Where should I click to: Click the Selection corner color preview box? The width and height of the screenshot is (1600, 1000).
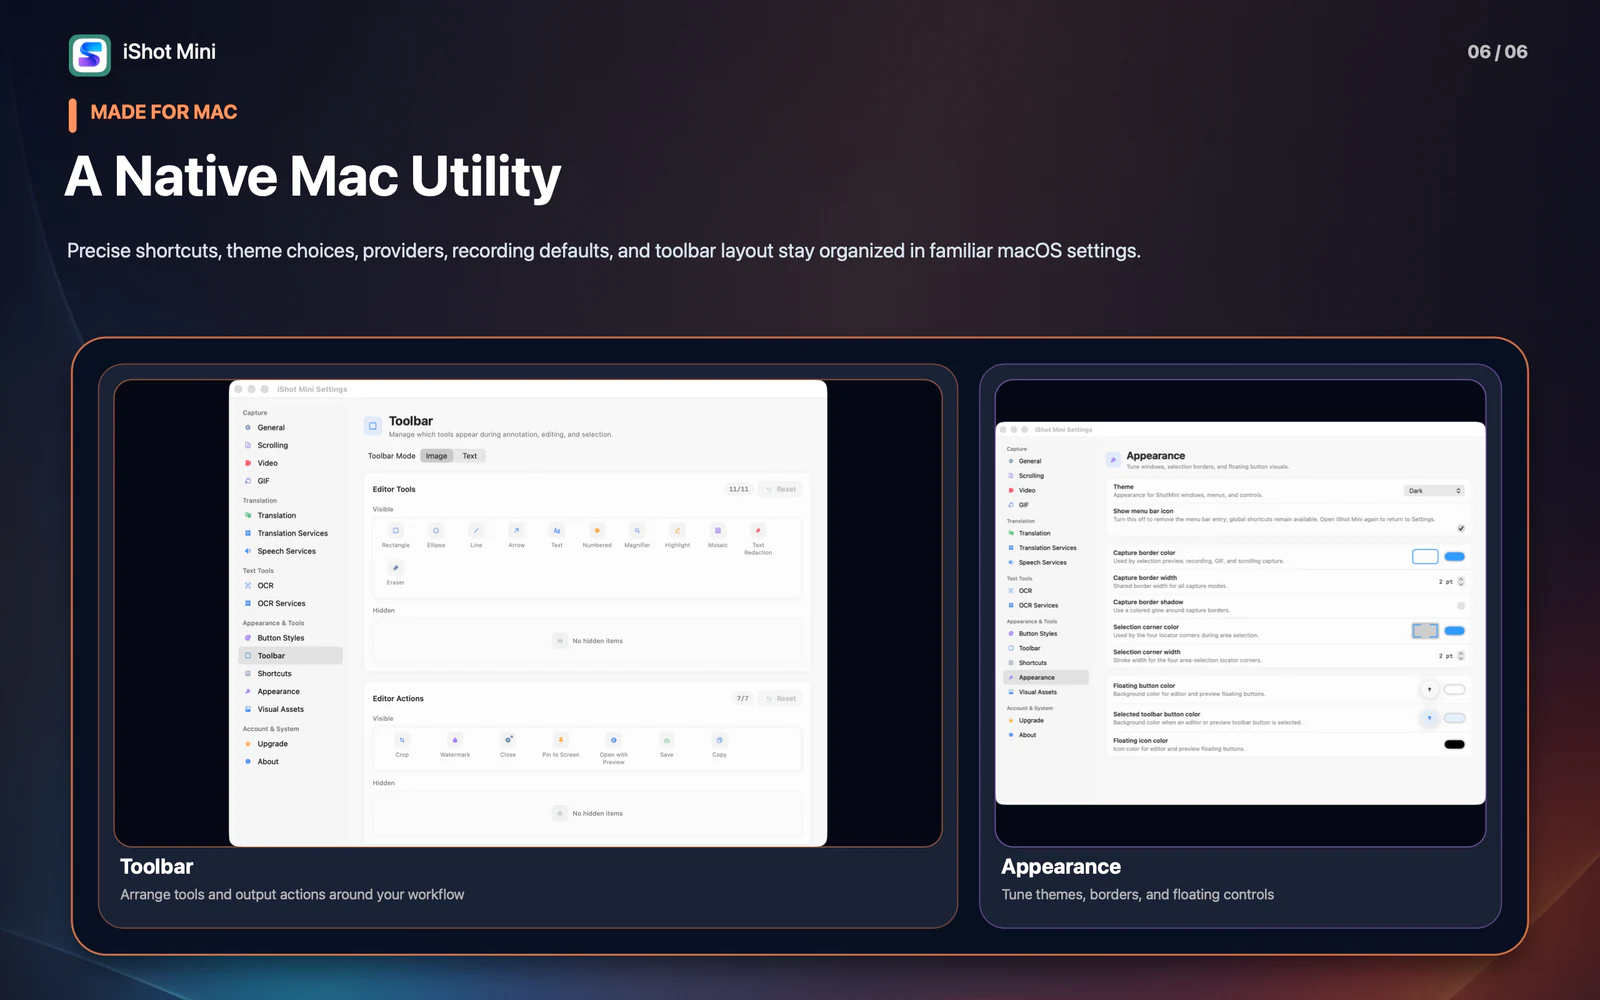[1425, 631]
